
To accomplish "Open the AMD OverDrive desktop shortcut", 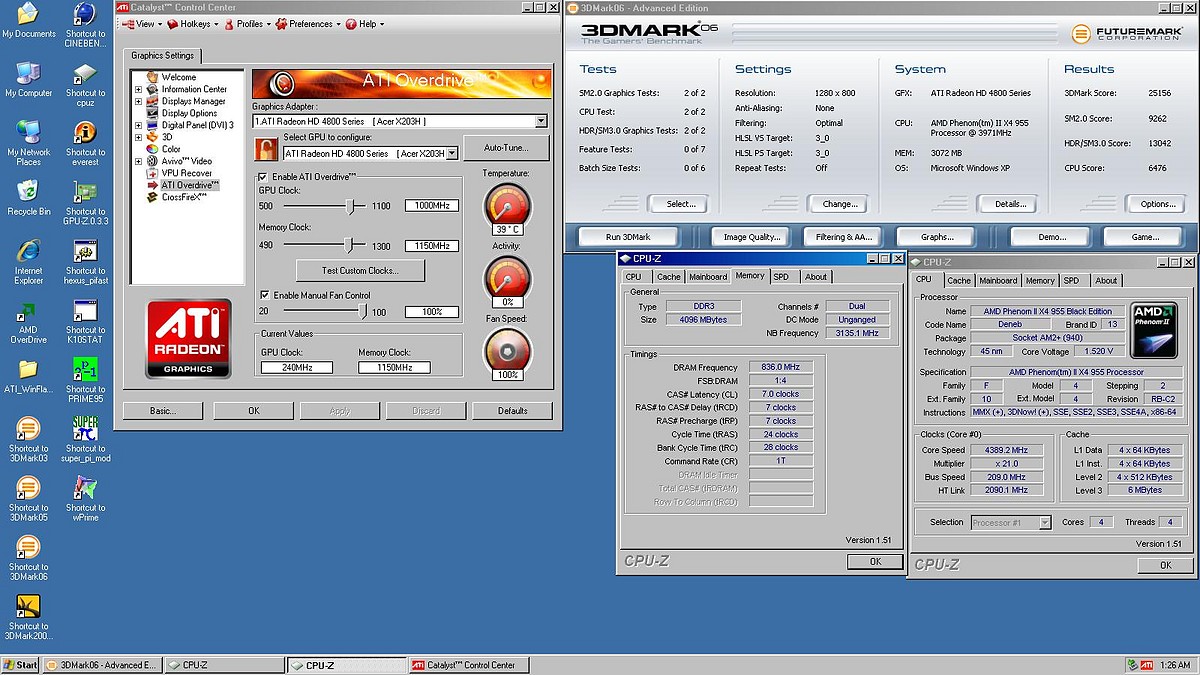I will pos(28,312).
